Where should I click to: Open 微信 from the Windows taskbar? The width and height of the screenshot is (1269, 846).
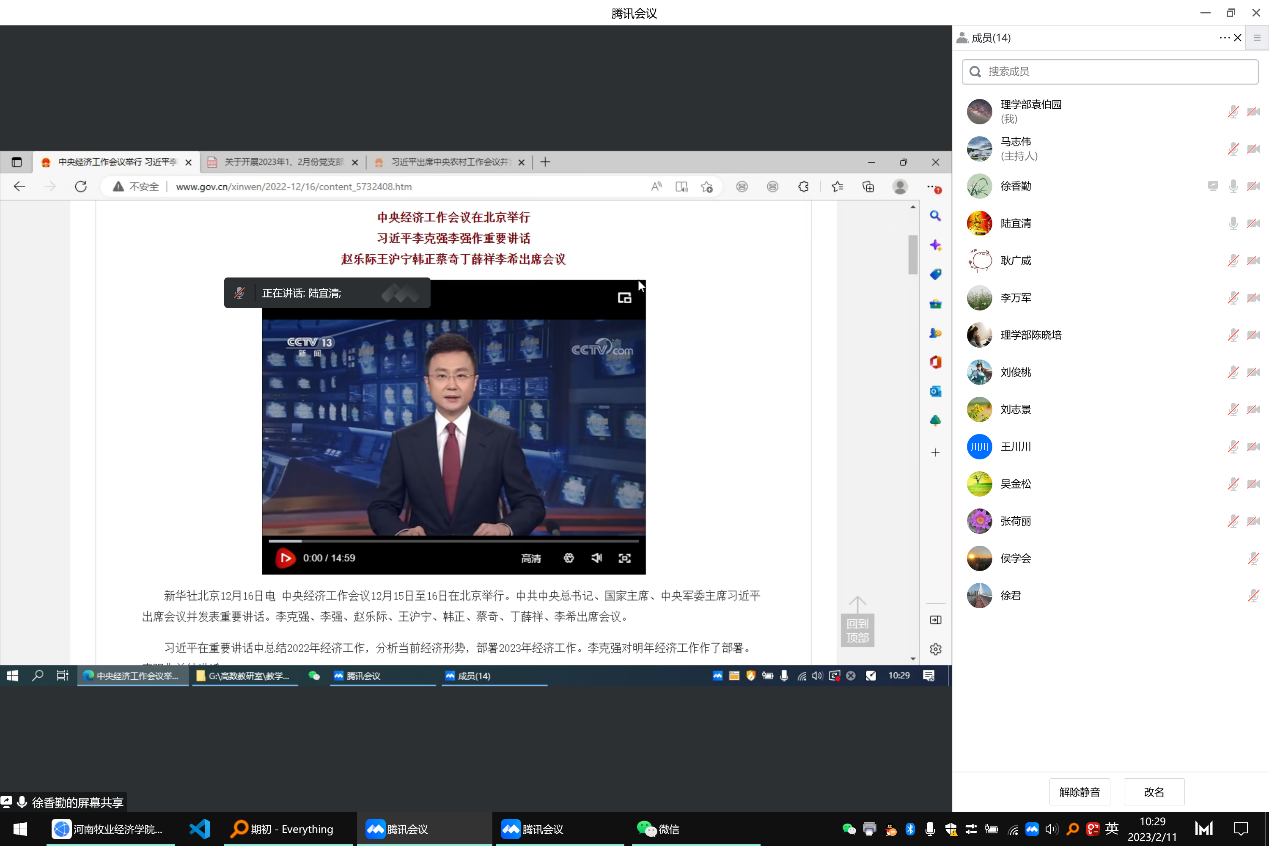tap(658, 829)
